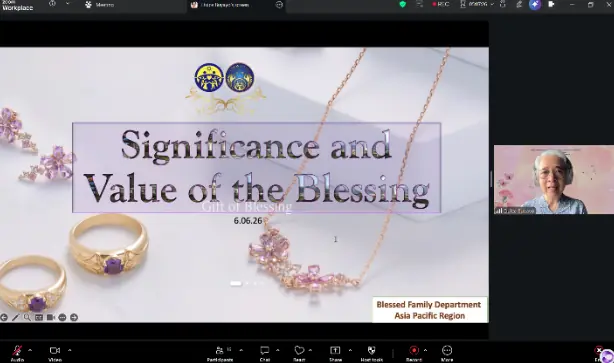Open the Meeting tab at top
Screen dimensions: 614x363
(99, 5)
